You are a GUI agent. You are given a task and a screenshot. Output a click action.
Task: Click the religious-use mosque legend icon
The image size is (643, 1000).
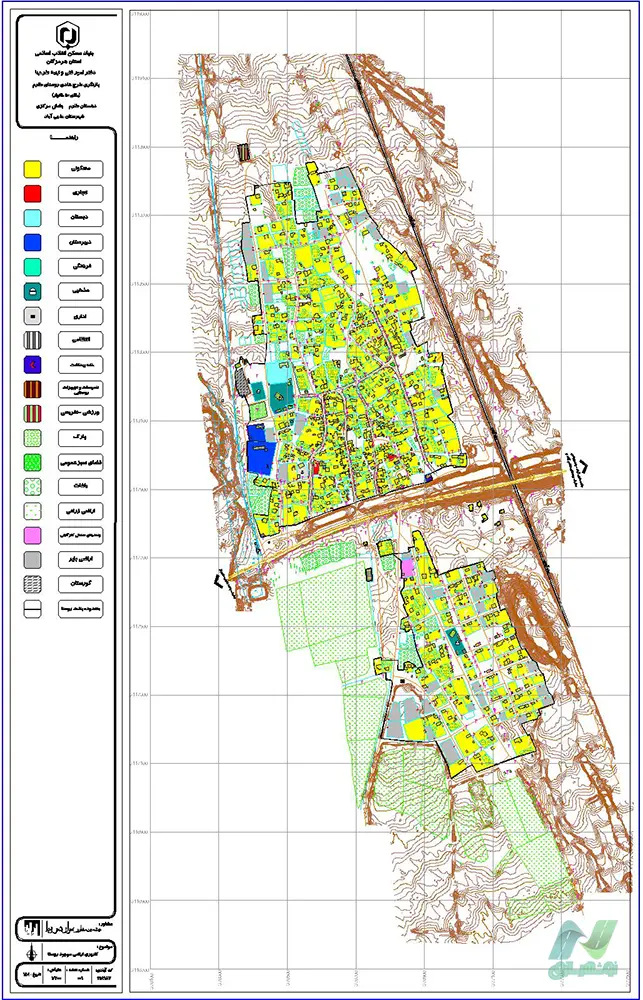tap(33, 291)
